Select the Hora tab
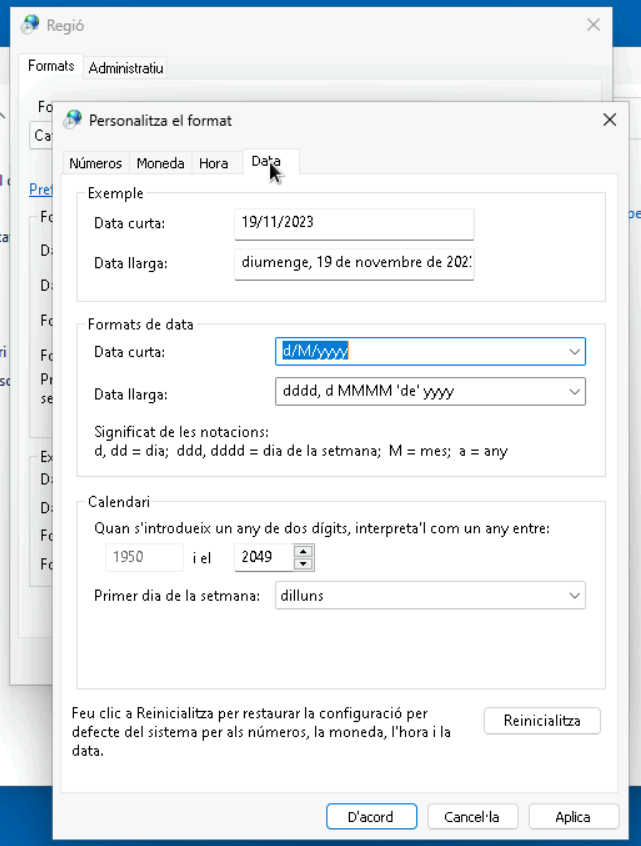 (213, 163)
